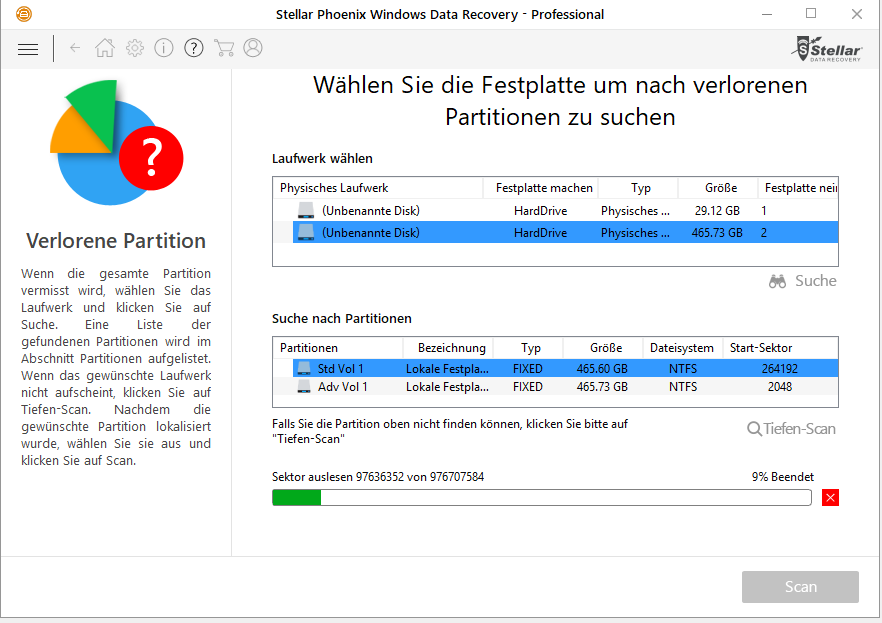Click the Adv Vol 1 drive icon

click(x=304, y=387)
